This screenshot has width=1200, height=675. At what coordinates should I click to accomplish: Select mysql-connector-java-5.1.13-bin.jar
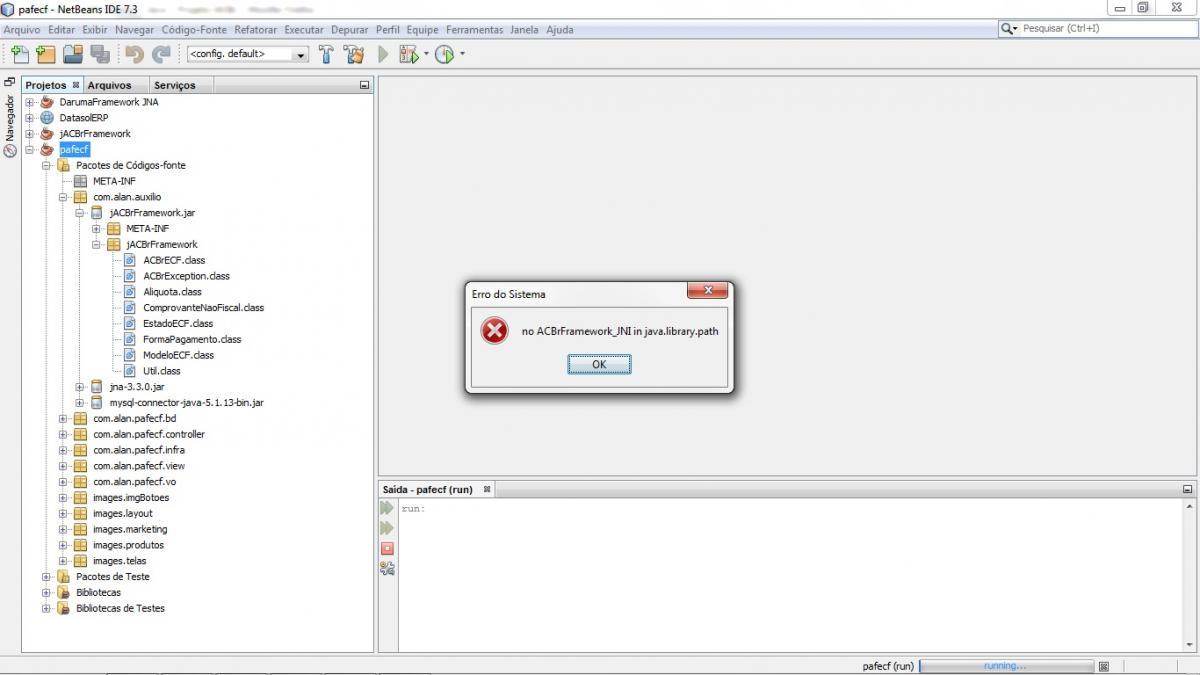click(186, 402)
